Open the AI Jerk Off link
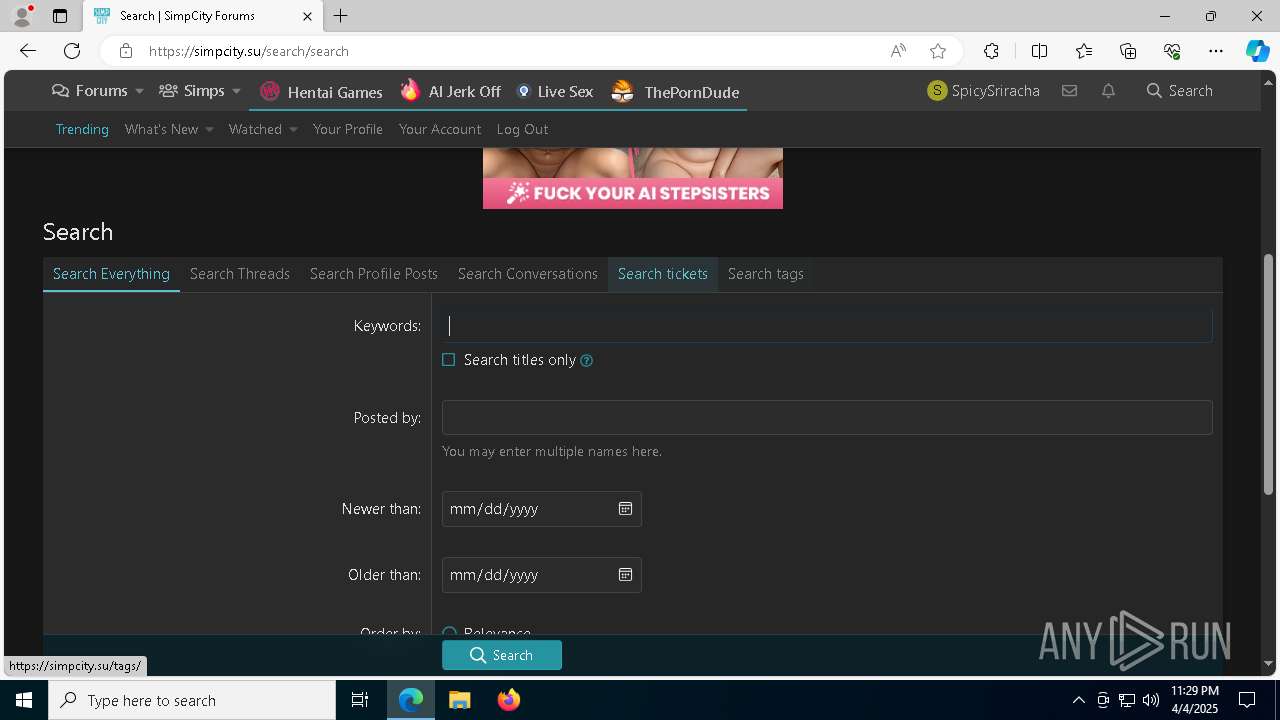 (x=451, y=91)
